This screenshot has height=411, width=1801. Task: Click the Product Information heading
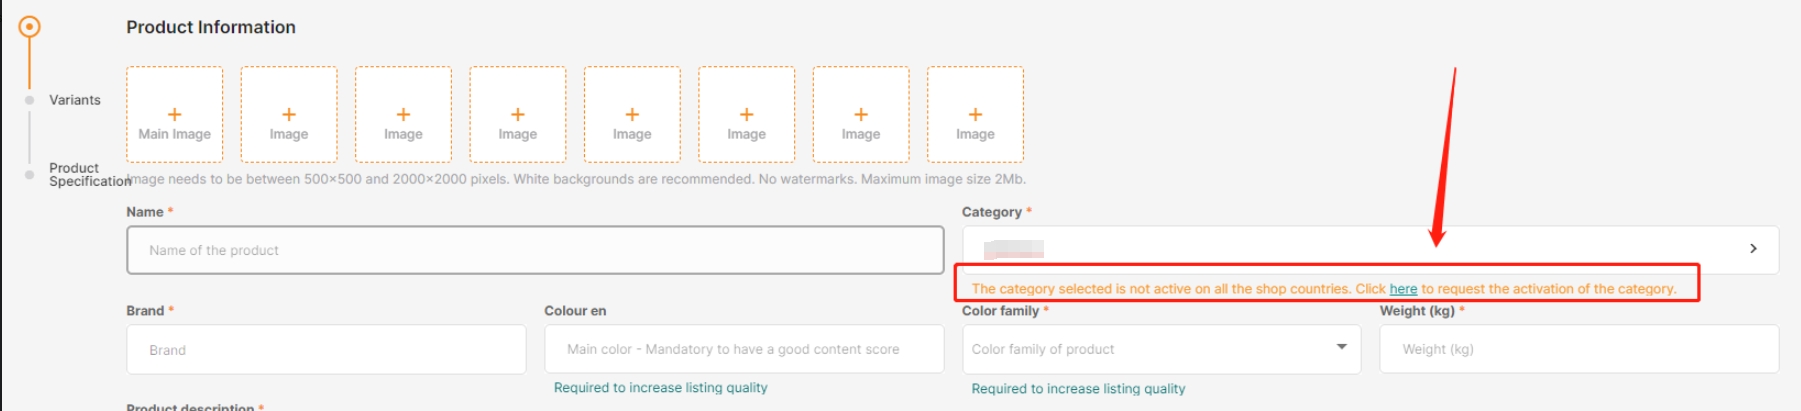(x=211, y=27)
